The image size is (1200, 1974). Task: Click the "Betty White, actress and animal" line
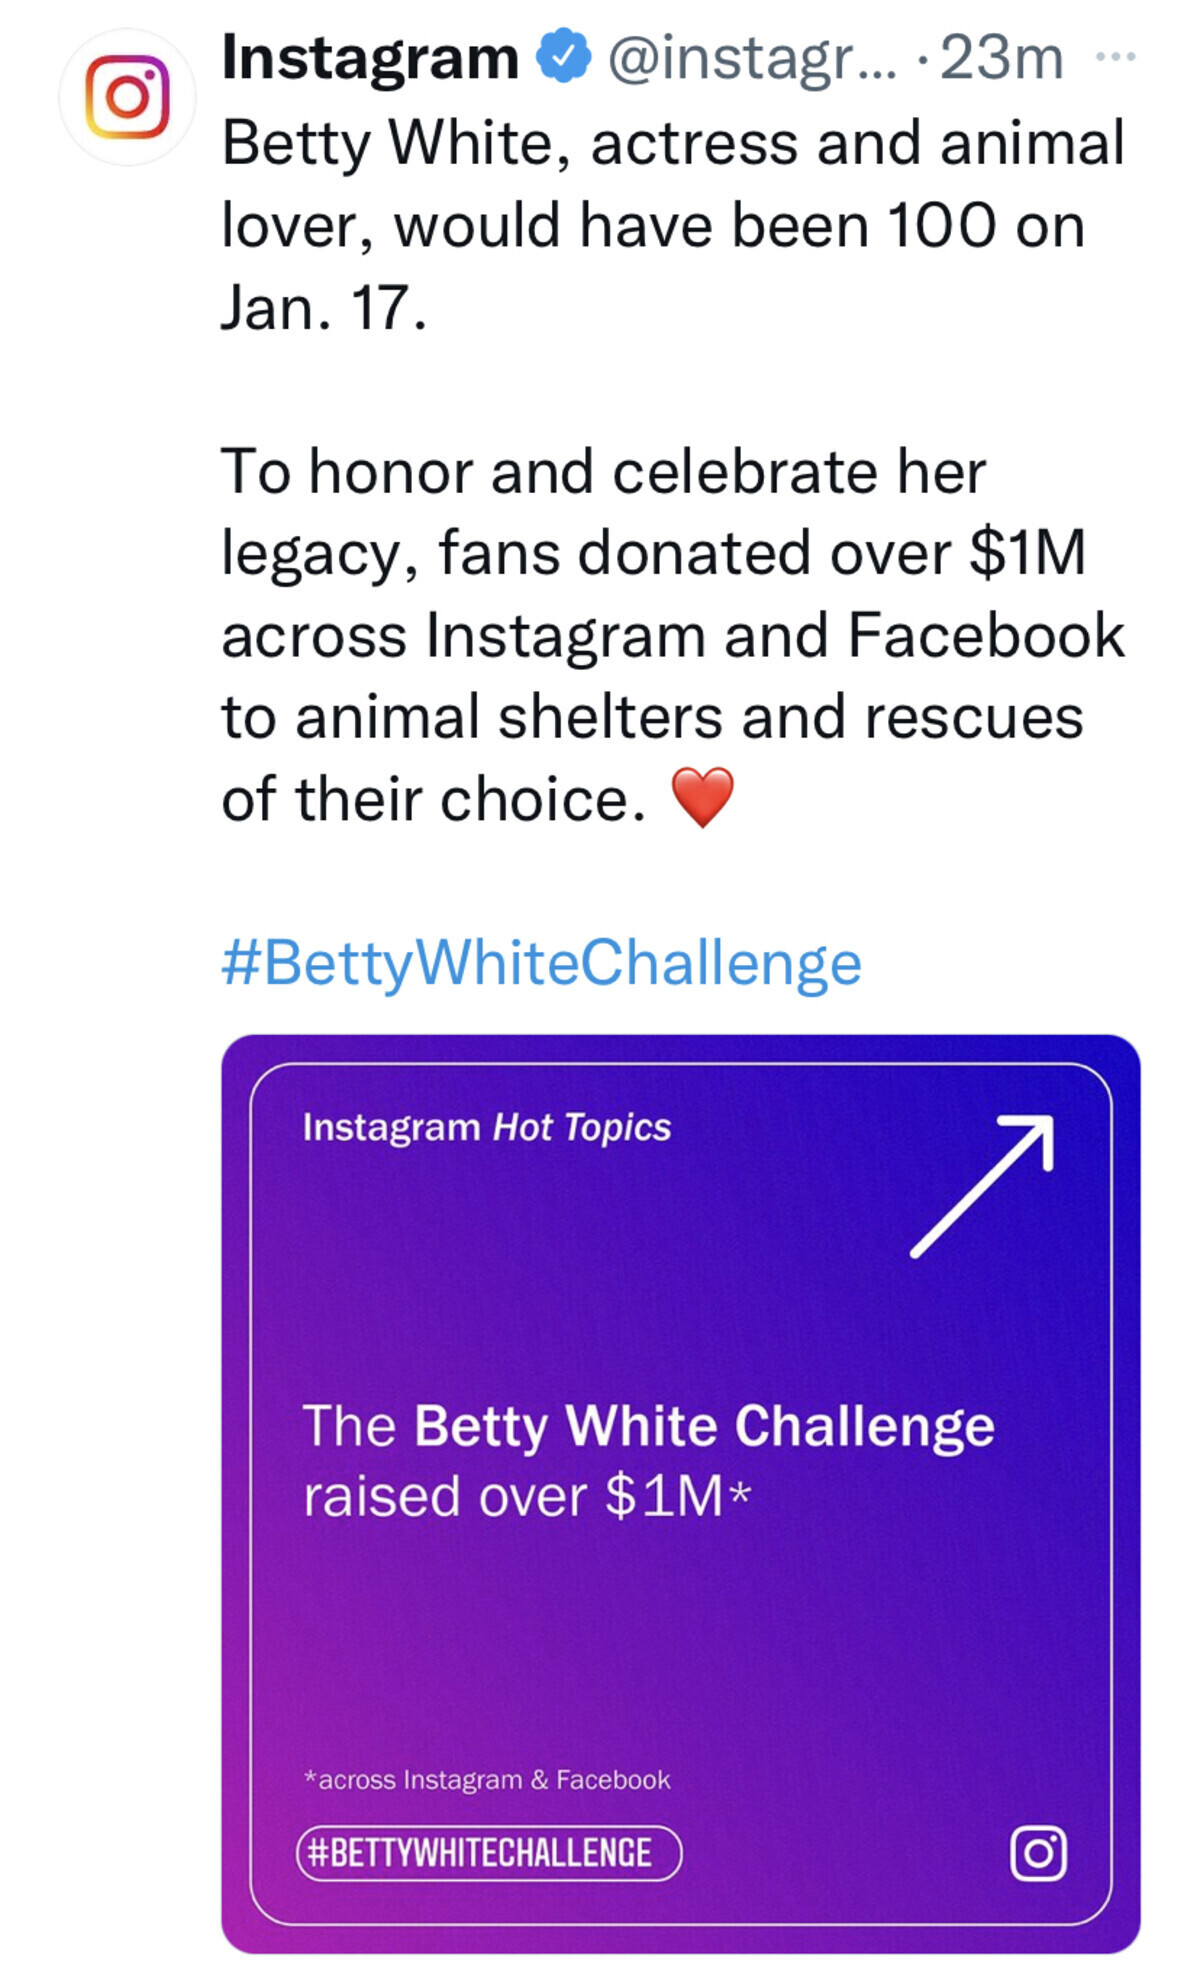[x=672, y=143]
